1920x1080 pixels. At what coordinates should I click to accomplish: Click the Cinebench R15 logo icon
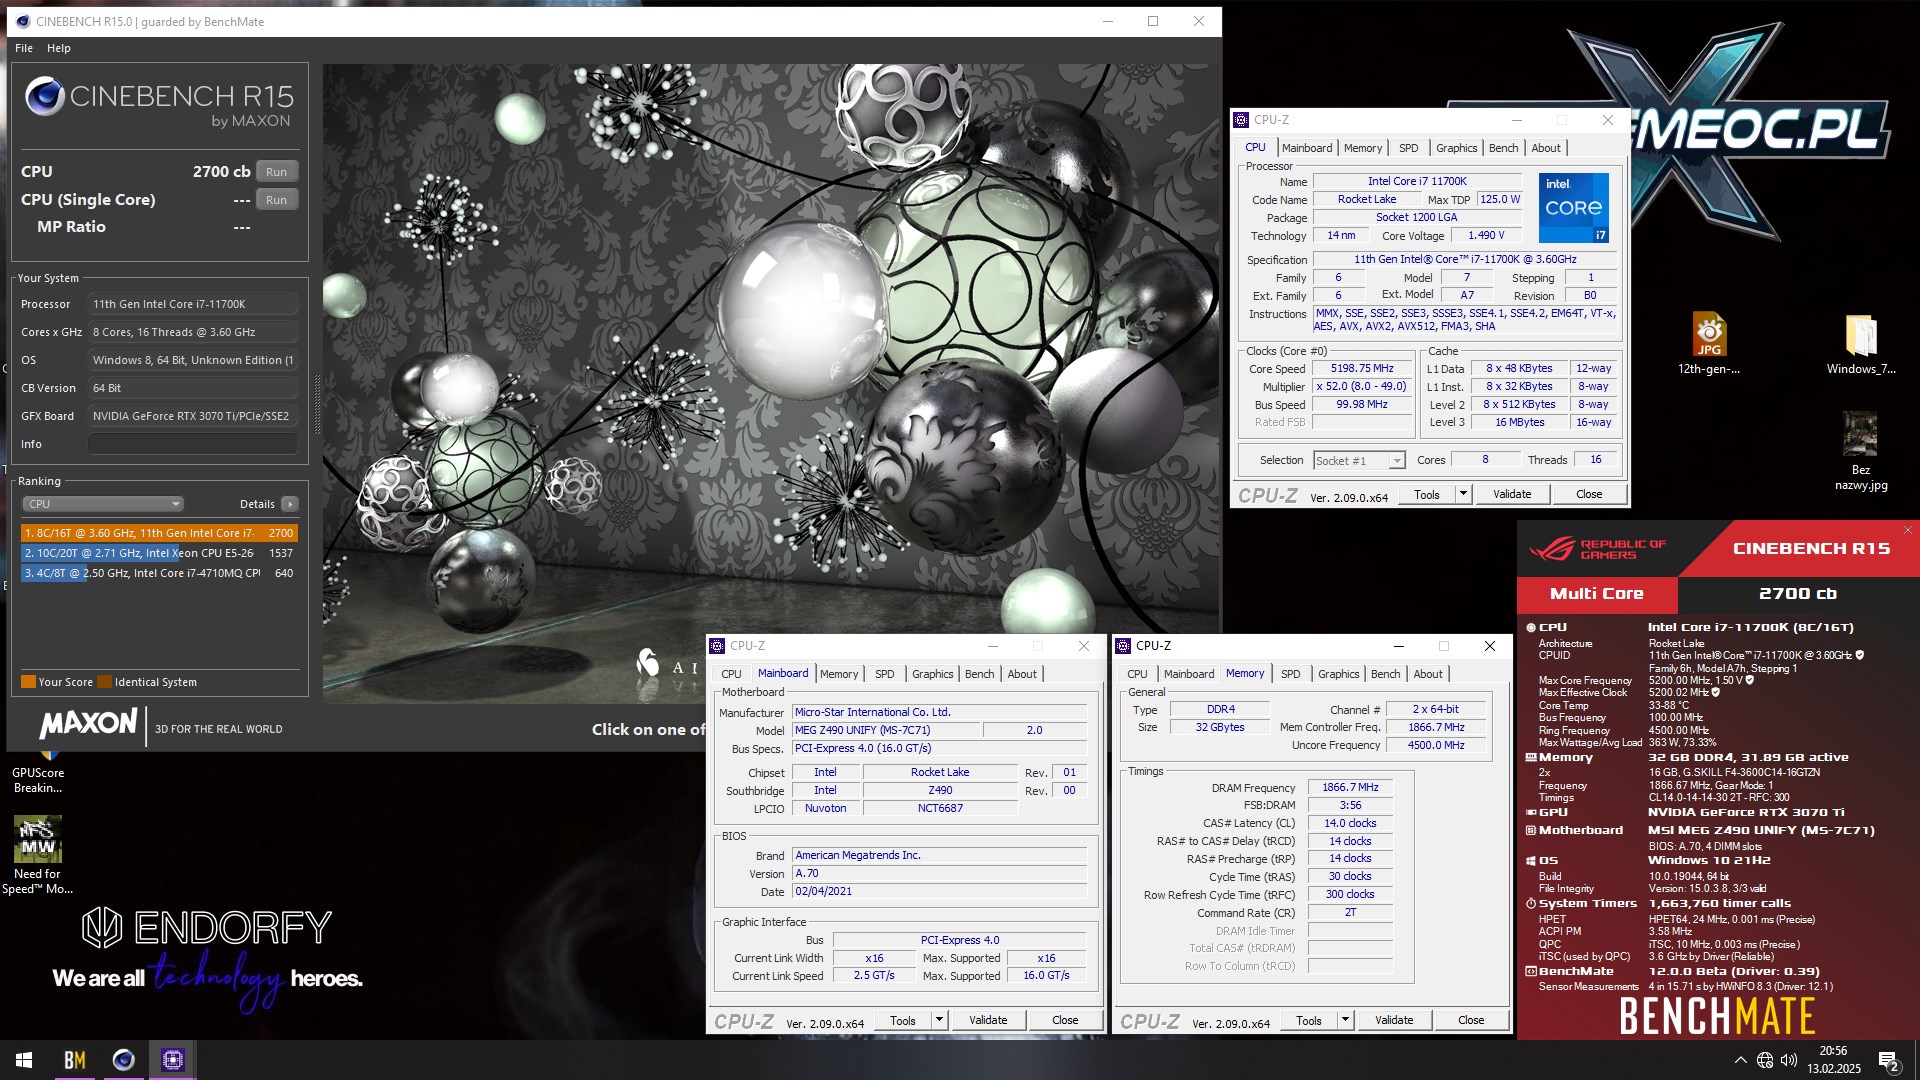coord(45,97)
